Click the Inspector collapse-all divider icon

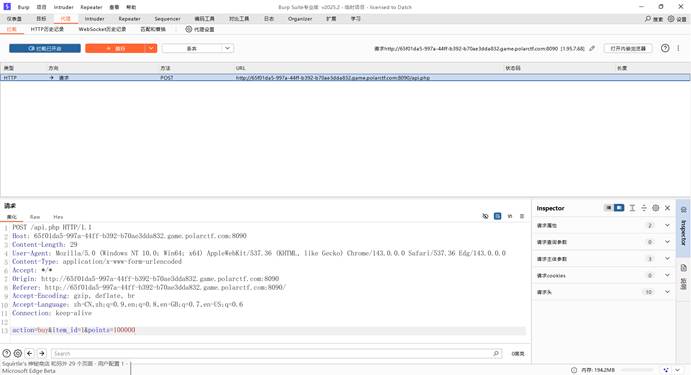click(x=644, y=208)
